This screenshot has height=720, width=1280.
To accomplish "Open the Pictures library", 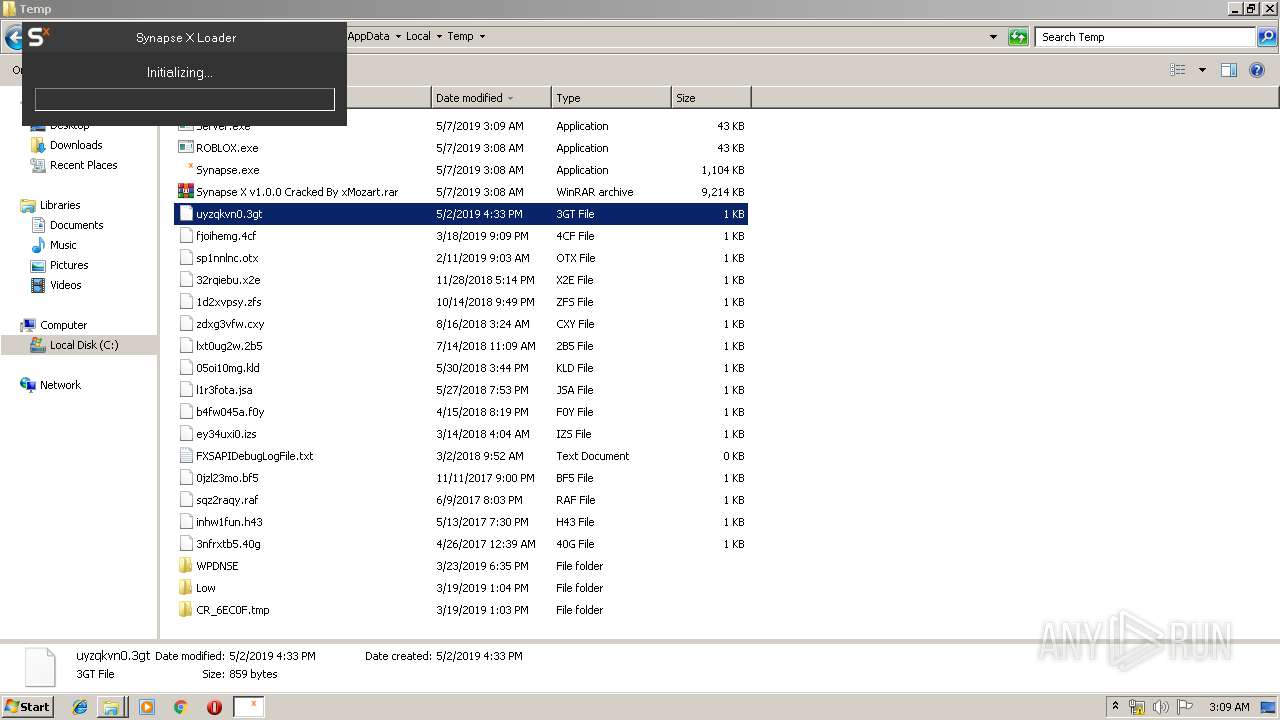I will pyautogui.click(x=69, y=265).
